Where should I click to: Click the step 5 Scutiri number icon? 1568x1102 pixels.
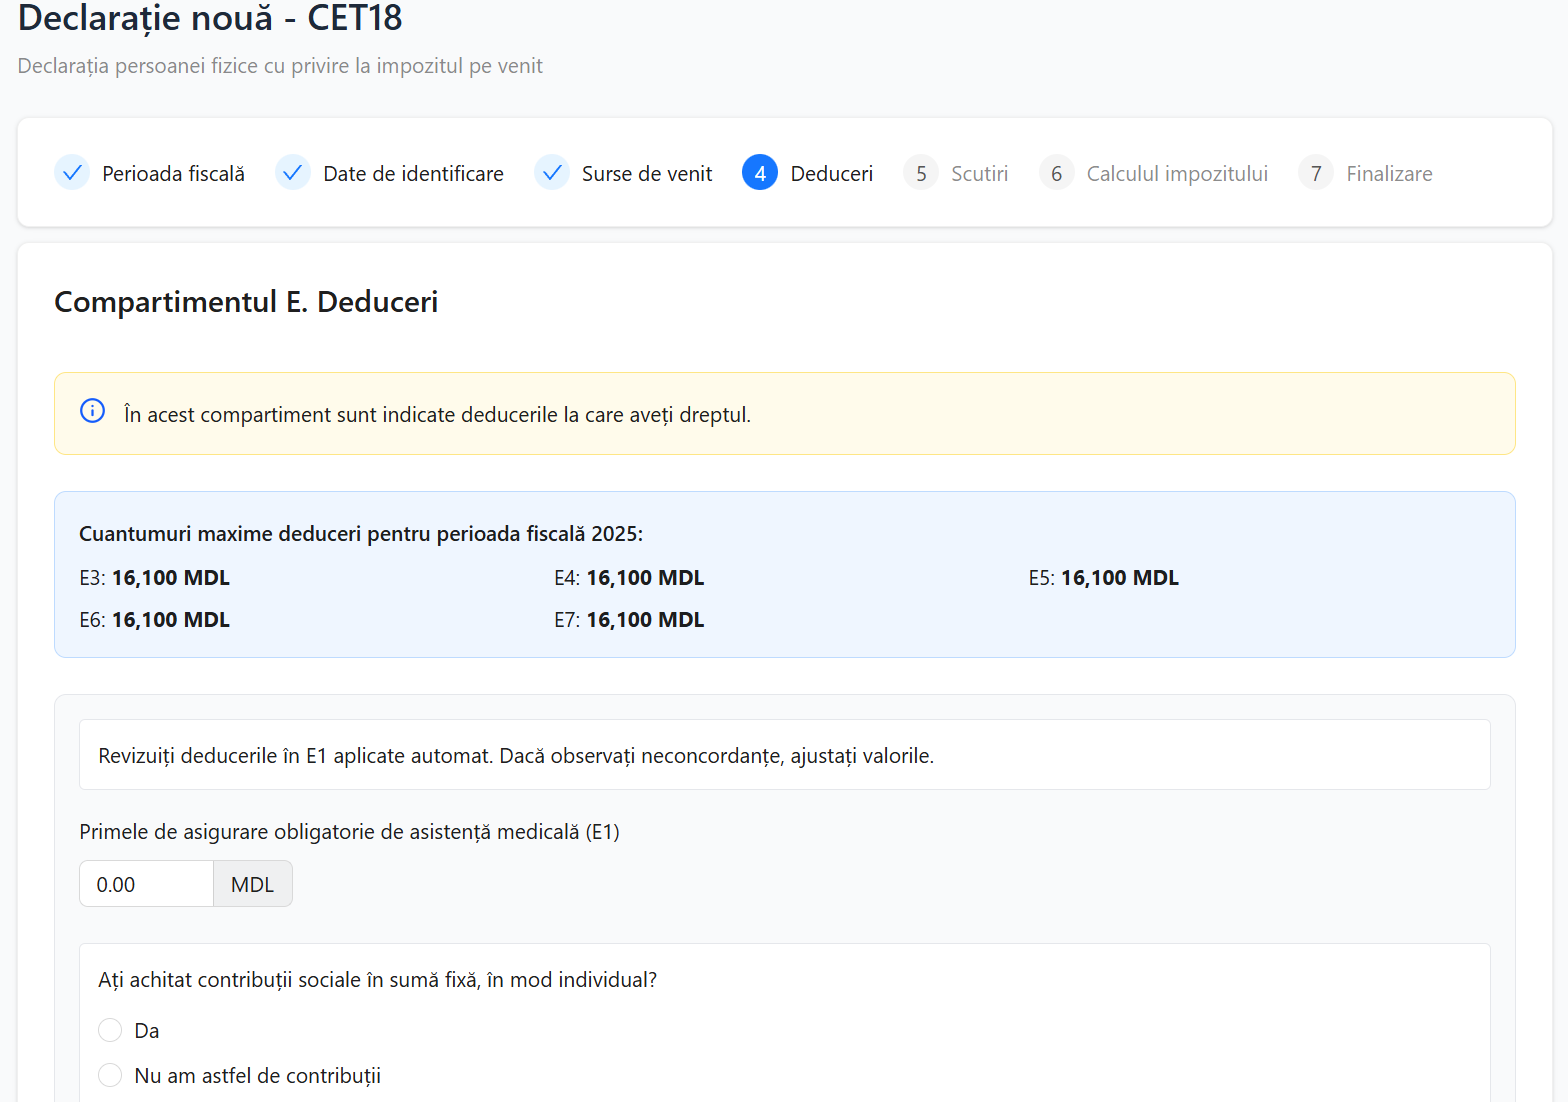click(x=921, y=173)
